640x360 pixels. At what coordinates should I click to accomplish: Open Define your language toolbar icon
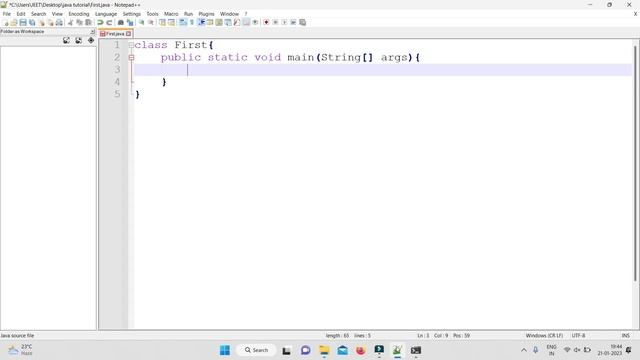pos(210,22)
